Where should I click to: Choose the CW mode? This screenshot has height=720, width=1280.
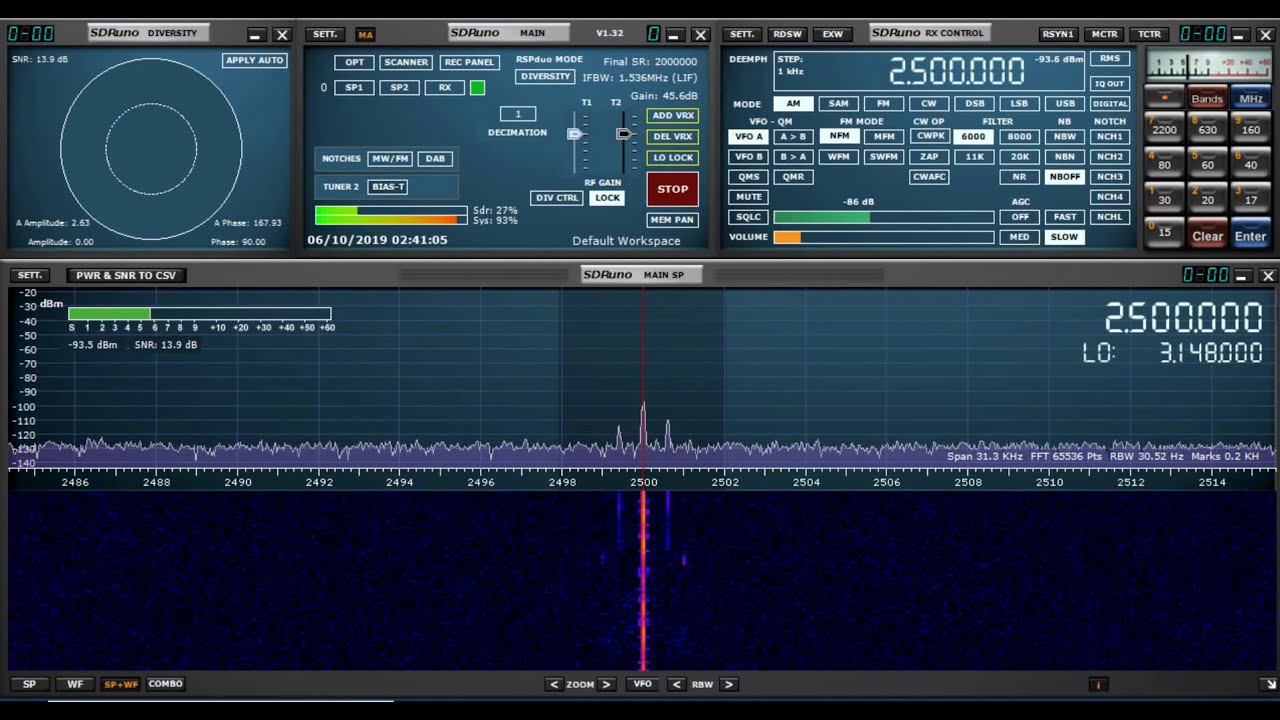click(x=929, y=104)
